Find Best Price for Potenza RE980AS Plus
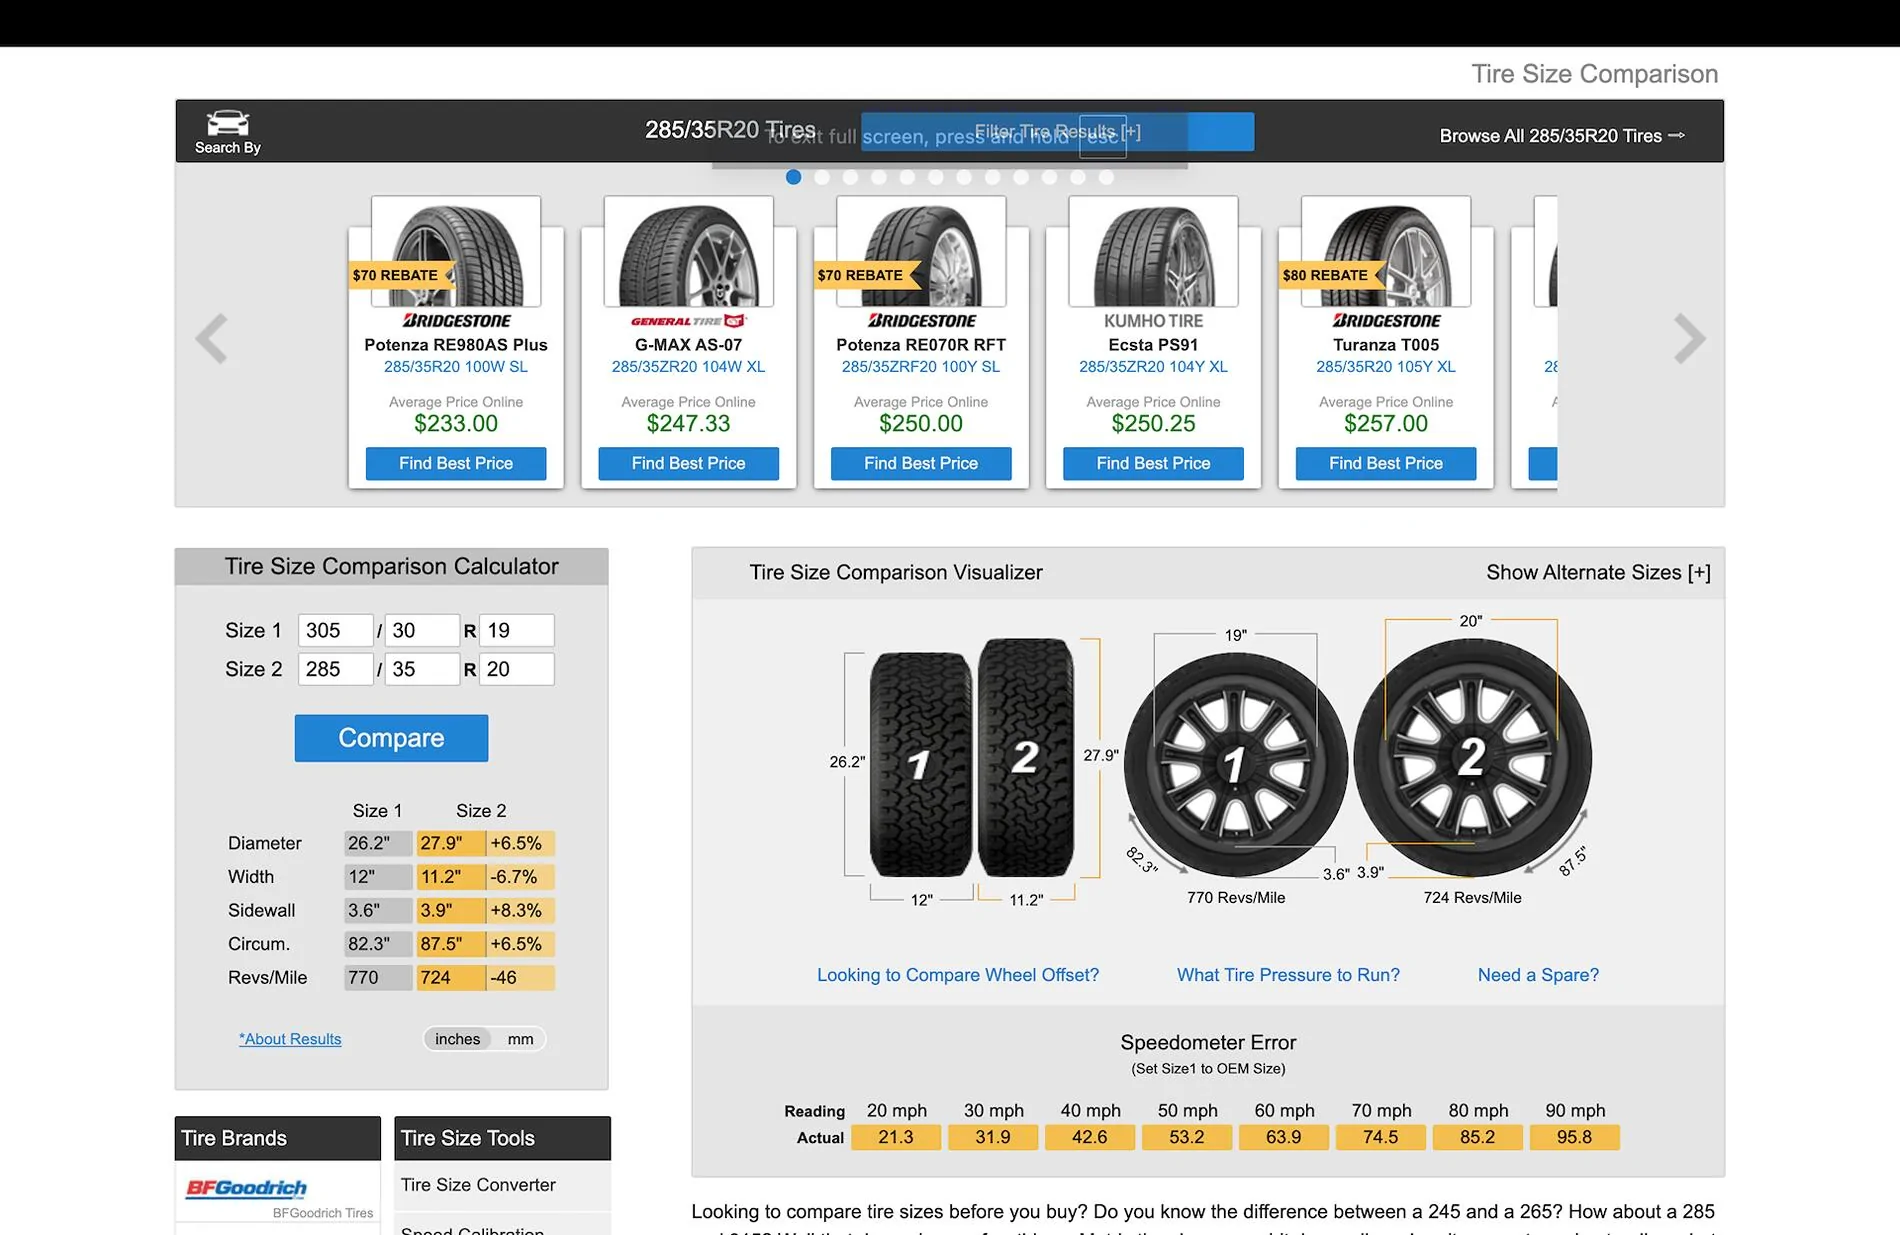 point(456,463)
